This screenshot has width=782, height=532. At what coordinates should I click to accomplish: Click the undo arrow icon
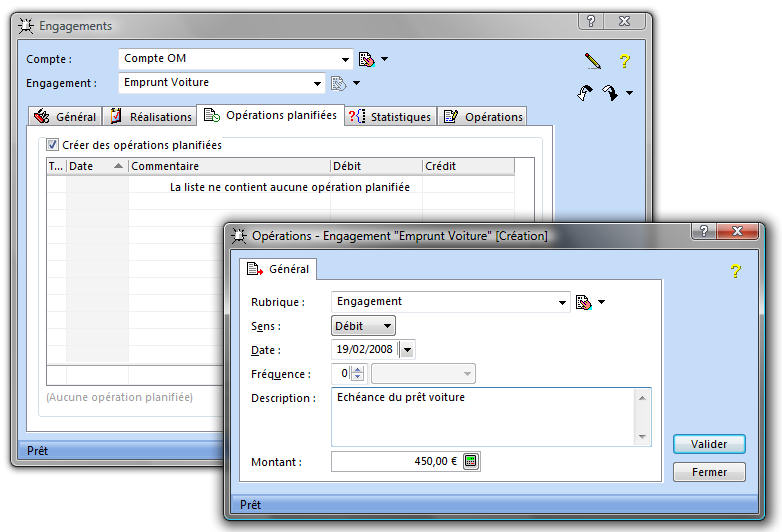click(586, 92)
